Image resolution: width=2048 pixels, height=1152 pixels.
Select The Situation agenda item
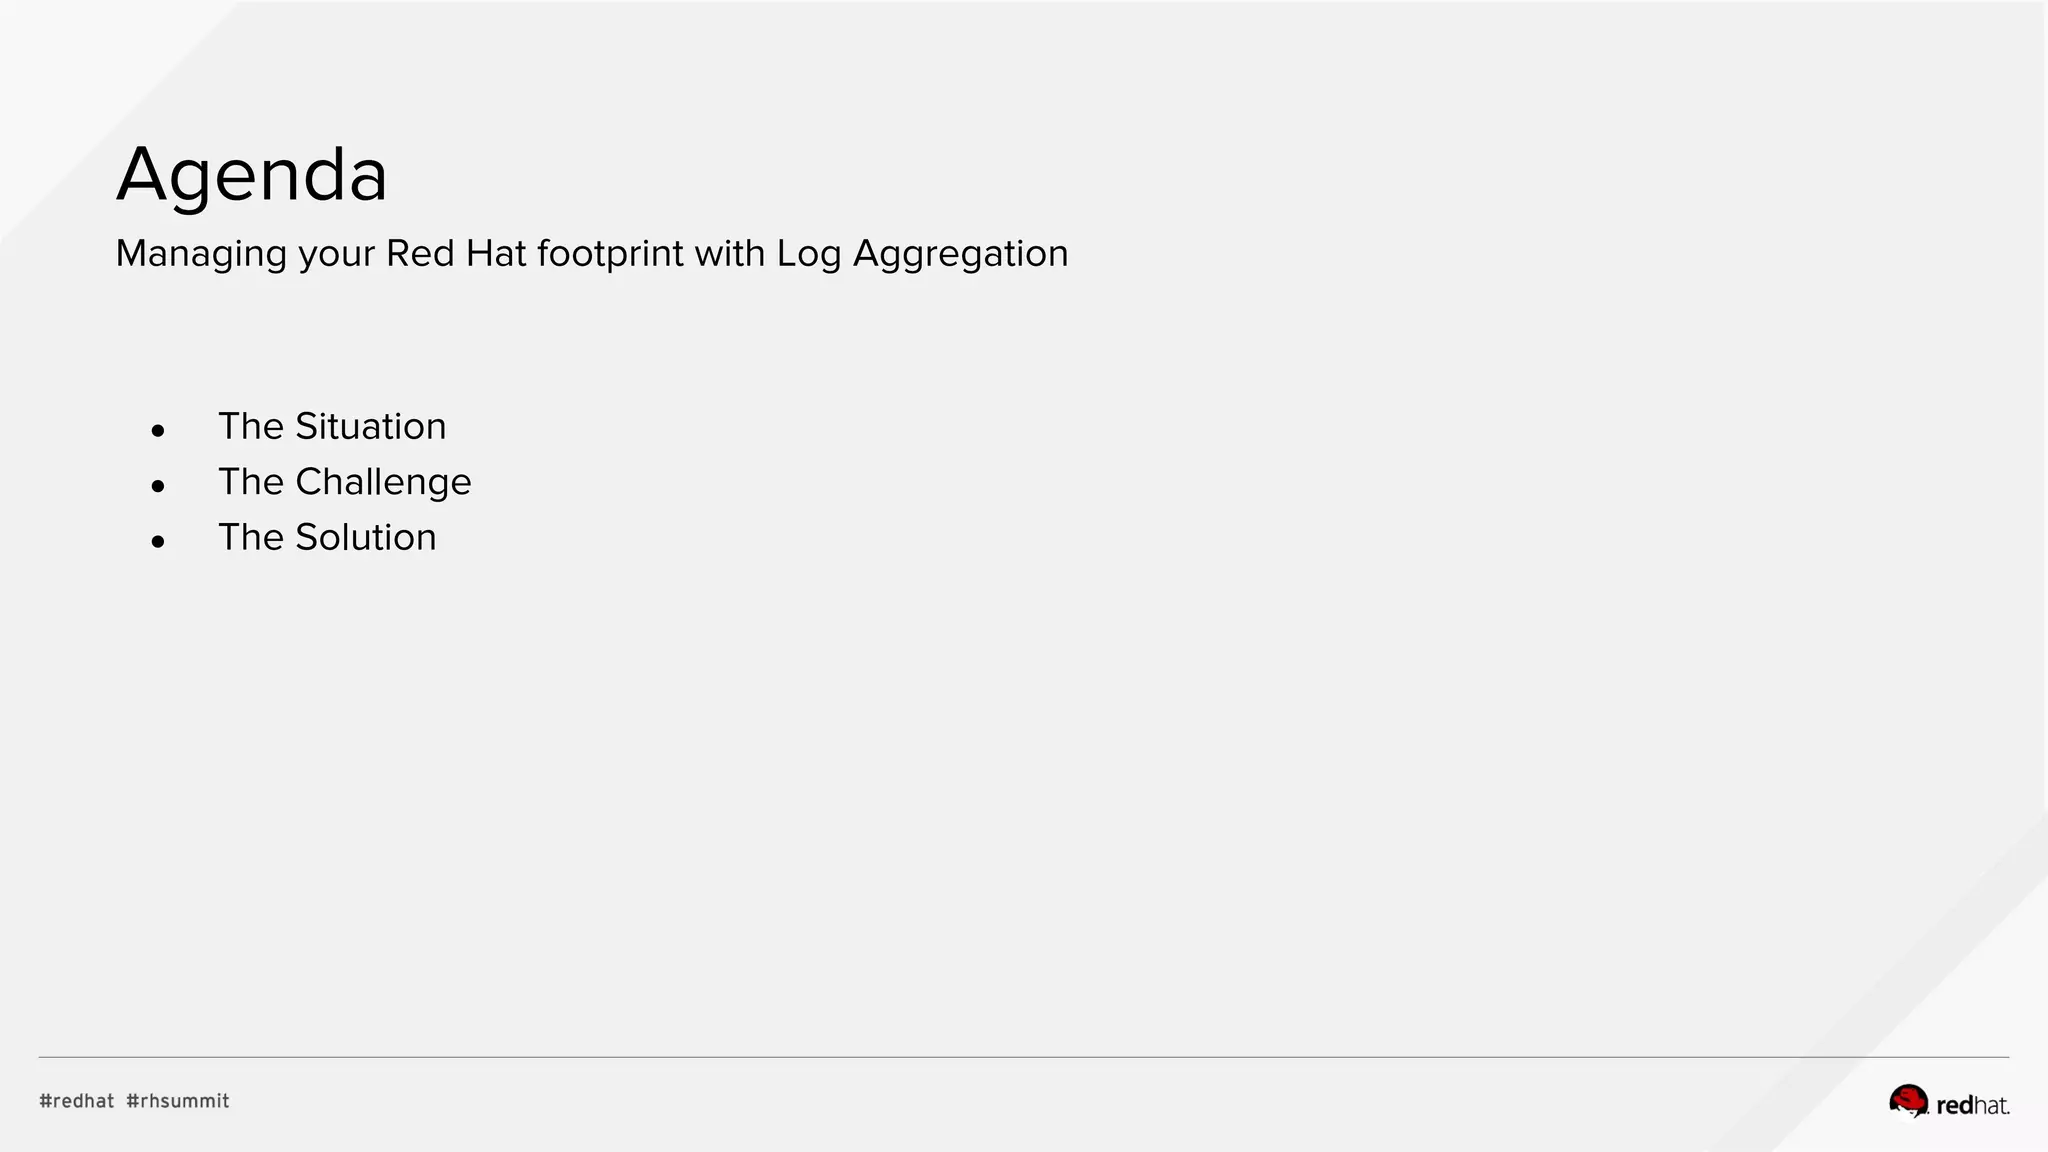[x=332, y=427]
